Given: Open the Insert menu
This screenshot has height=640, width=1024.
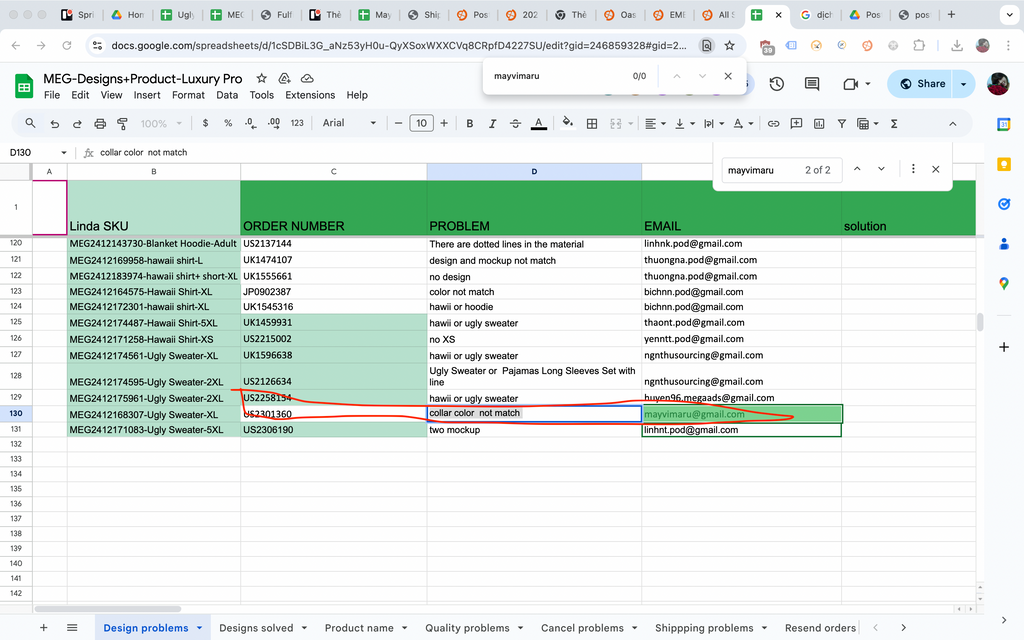Looking at the screenshot, I should tap(147, 95).
